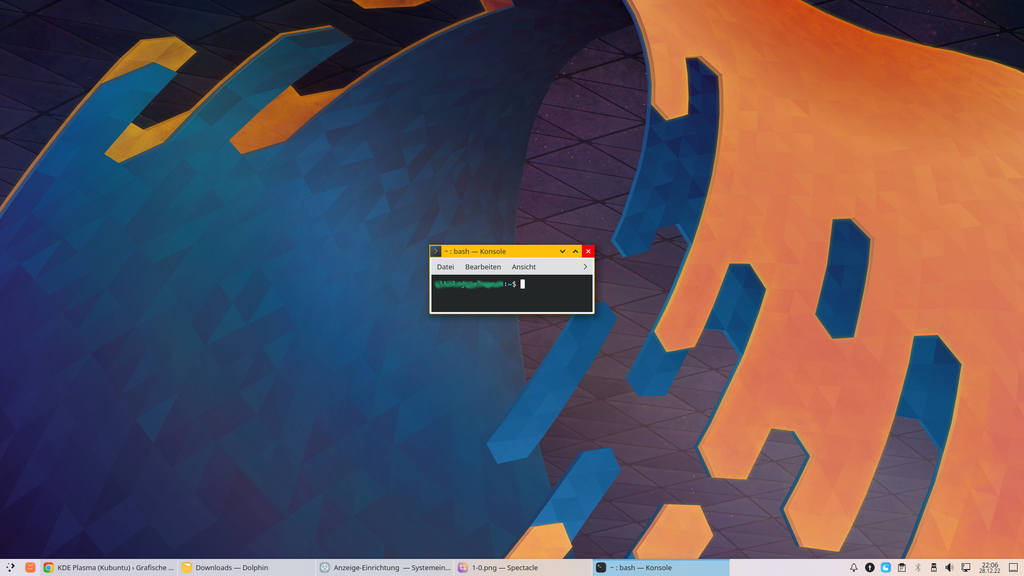Expand the hidden menu items chevron in Konsole
1024x576 pixels.
[x=585, y=267]
